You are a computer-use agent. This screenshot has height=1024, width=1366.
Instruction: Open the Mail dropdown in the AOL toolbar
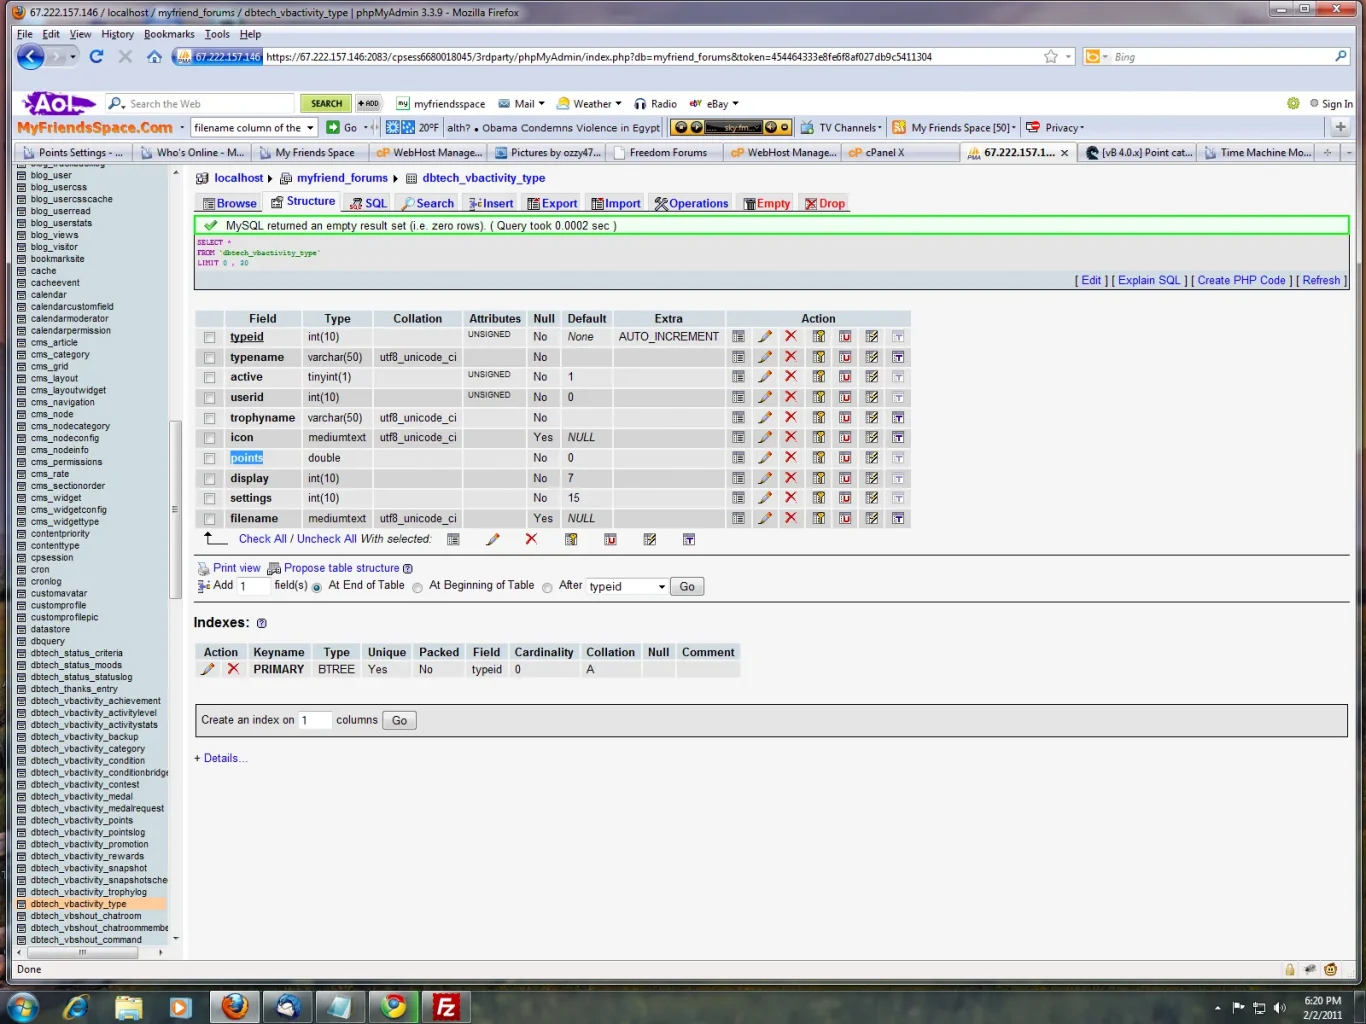[542, 104]
